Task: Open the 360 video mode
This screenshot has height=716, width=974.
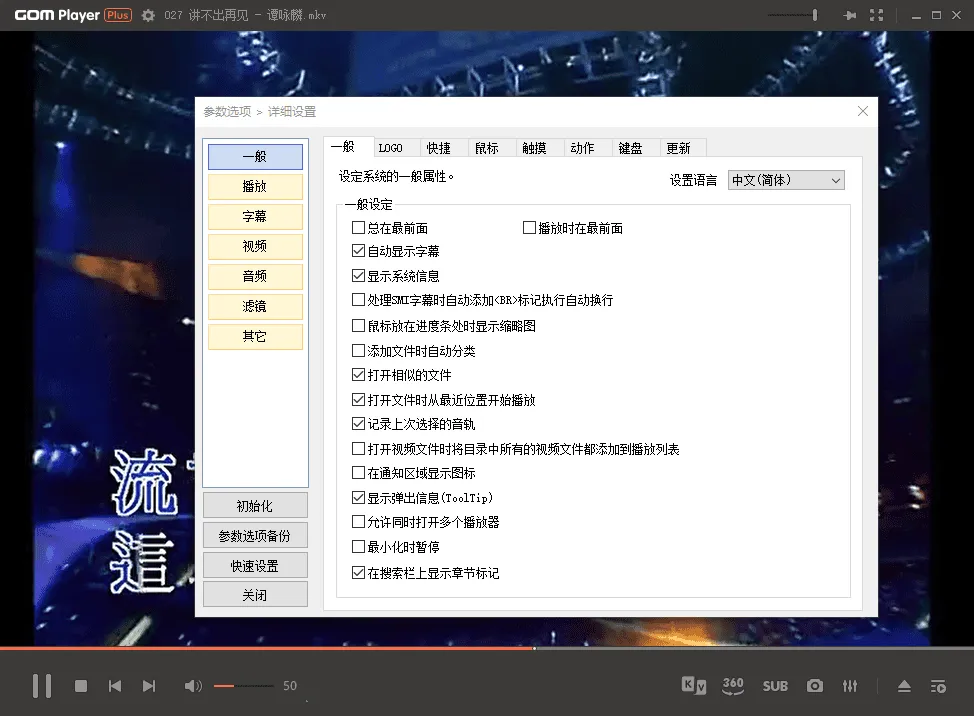Action: tap(733, 686)
